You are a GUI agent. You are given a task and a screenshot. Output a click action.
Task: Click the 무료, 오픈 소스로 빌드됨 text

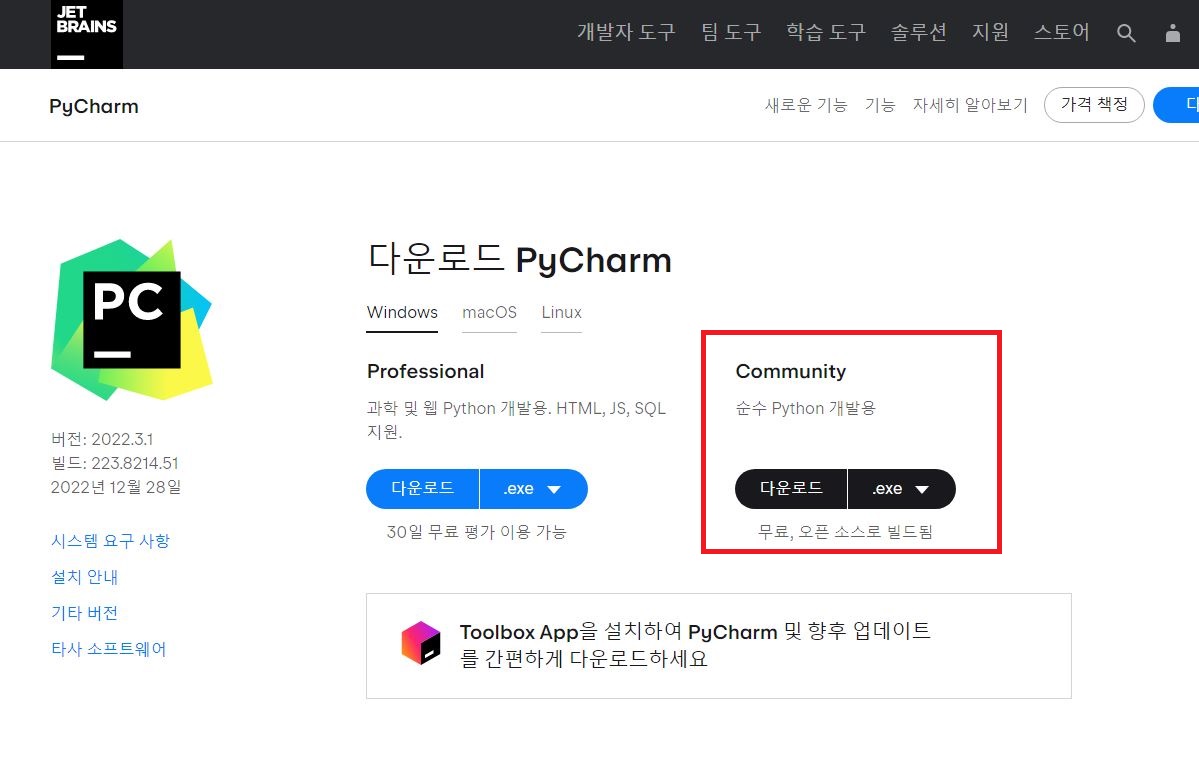click(x=845, y=532)
